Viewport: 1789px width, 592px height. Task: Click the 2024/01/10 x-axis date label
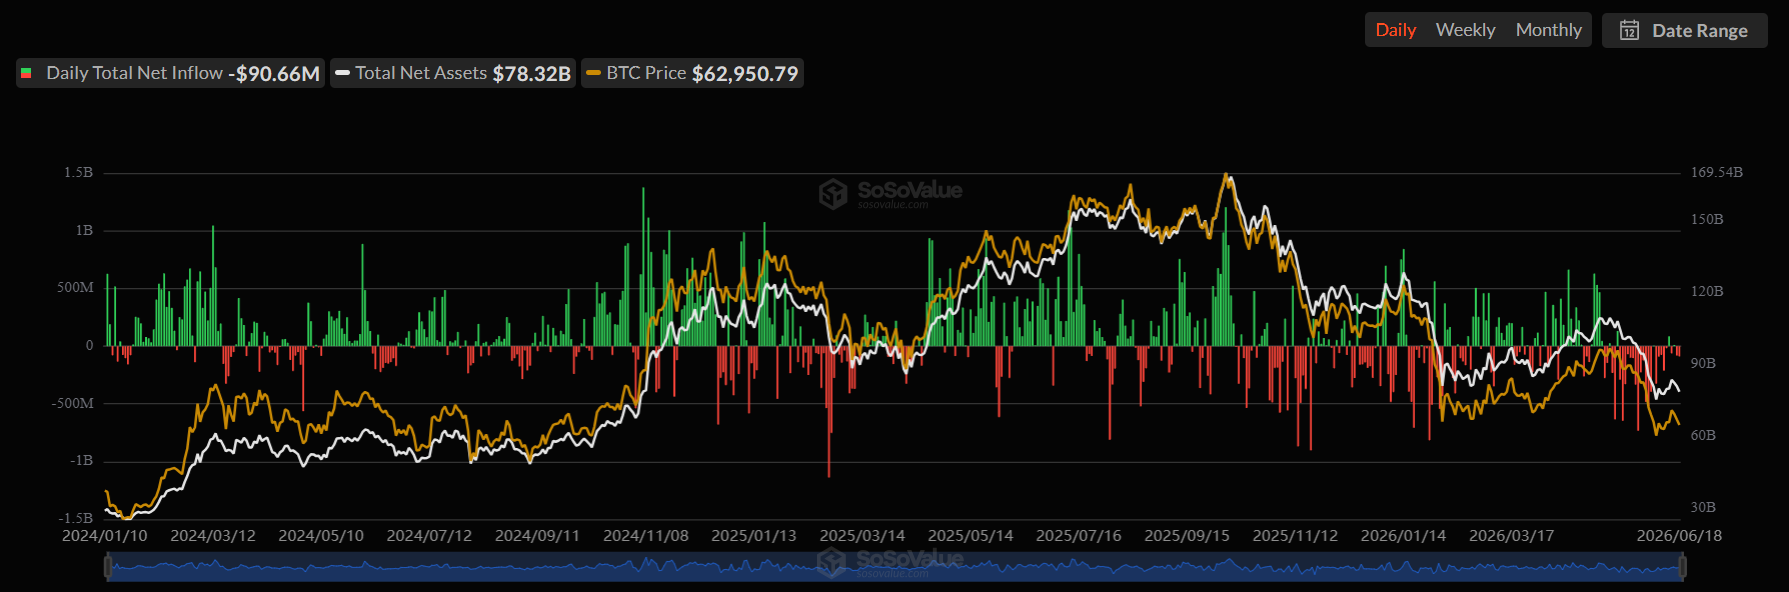[105, 536]
